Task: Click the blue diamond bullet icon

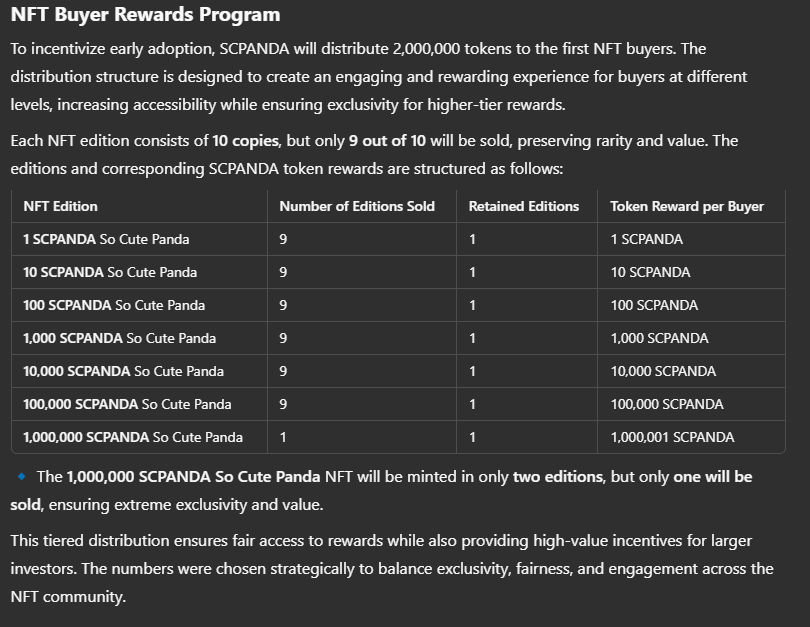Action: click(x=22, y=476)
